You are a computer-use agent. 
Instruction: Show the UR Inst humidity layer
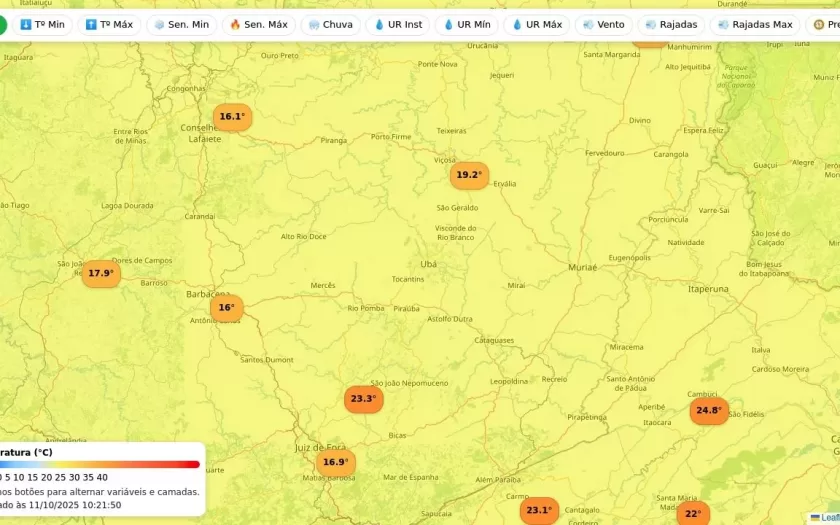click(x=398, y=25)
